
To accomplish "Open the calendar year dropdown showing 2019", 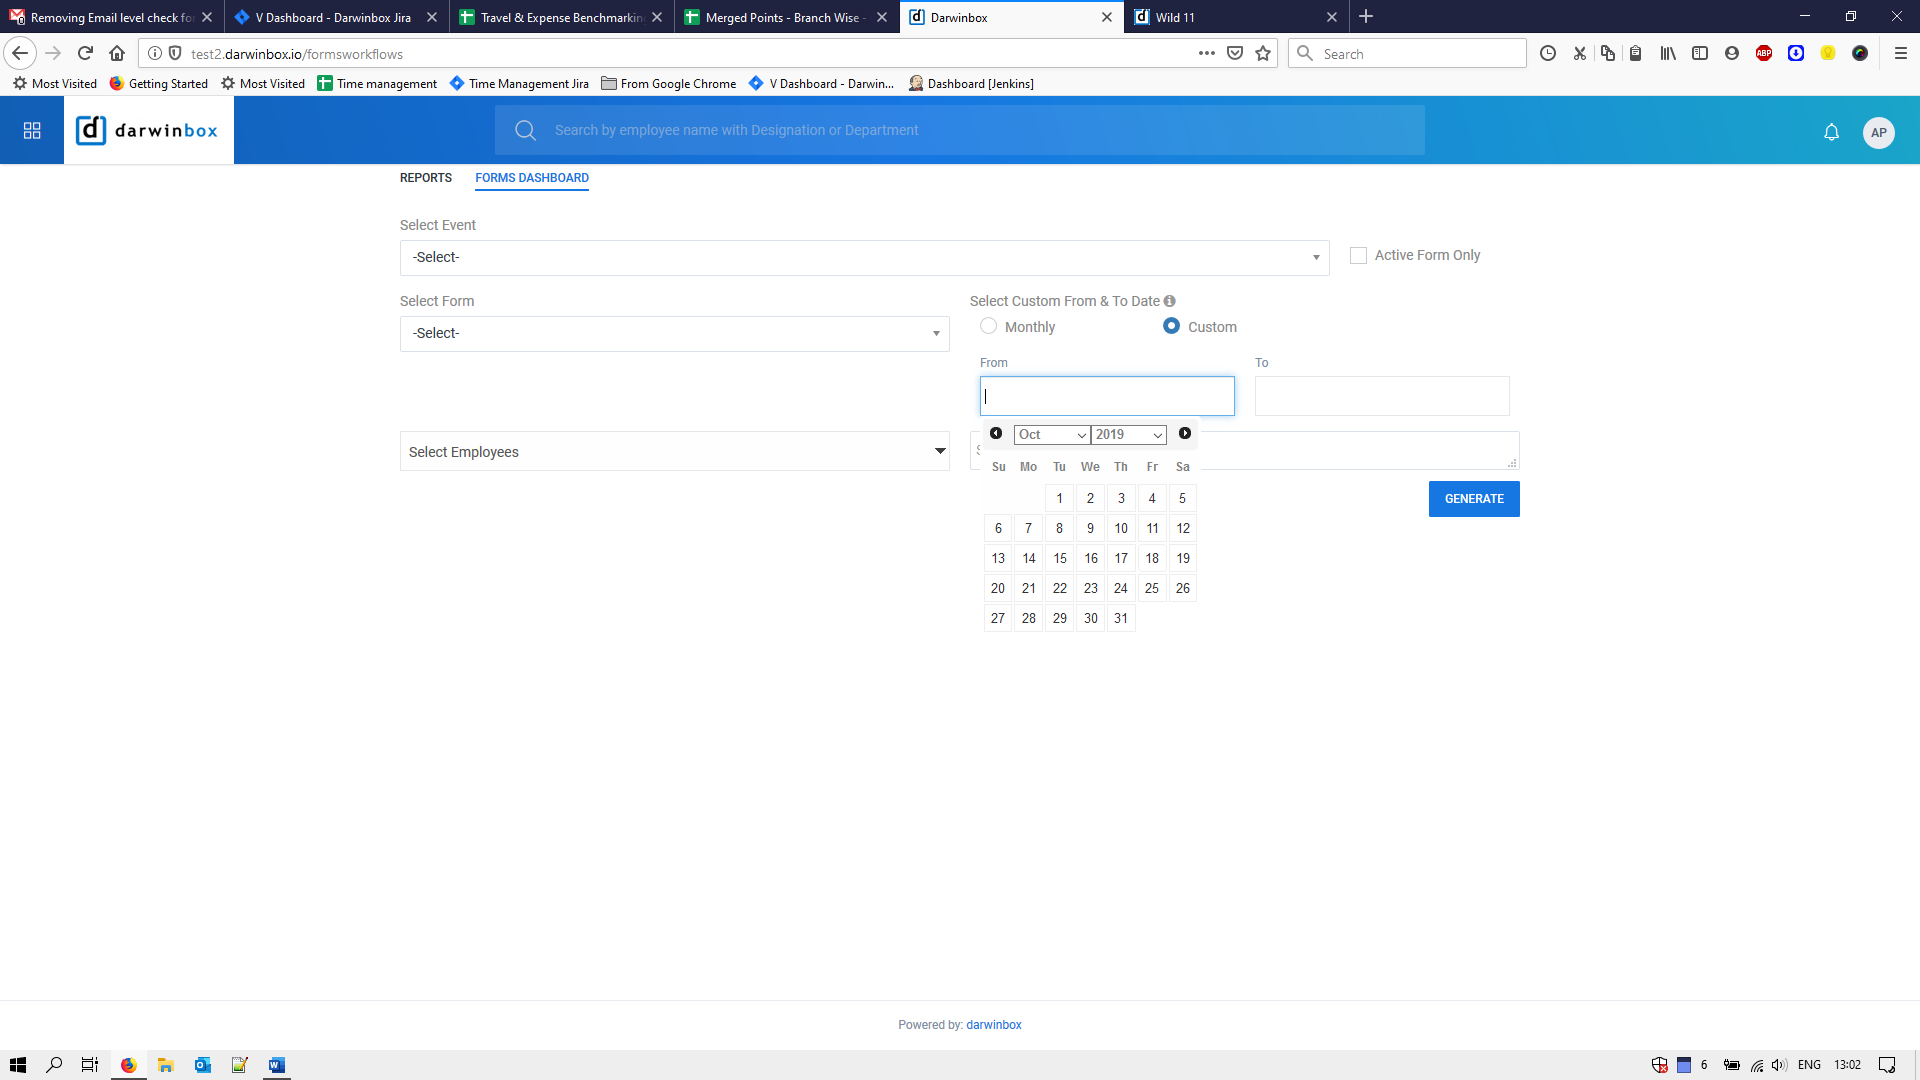I will [1128, 435].
